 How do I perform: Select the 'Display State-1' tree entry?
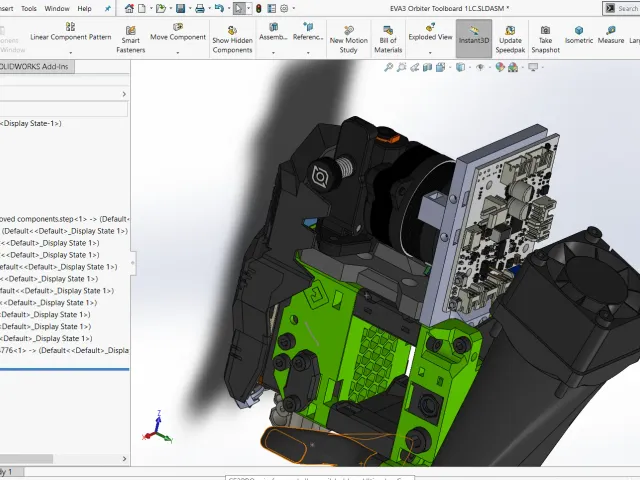tap(31, 123)
